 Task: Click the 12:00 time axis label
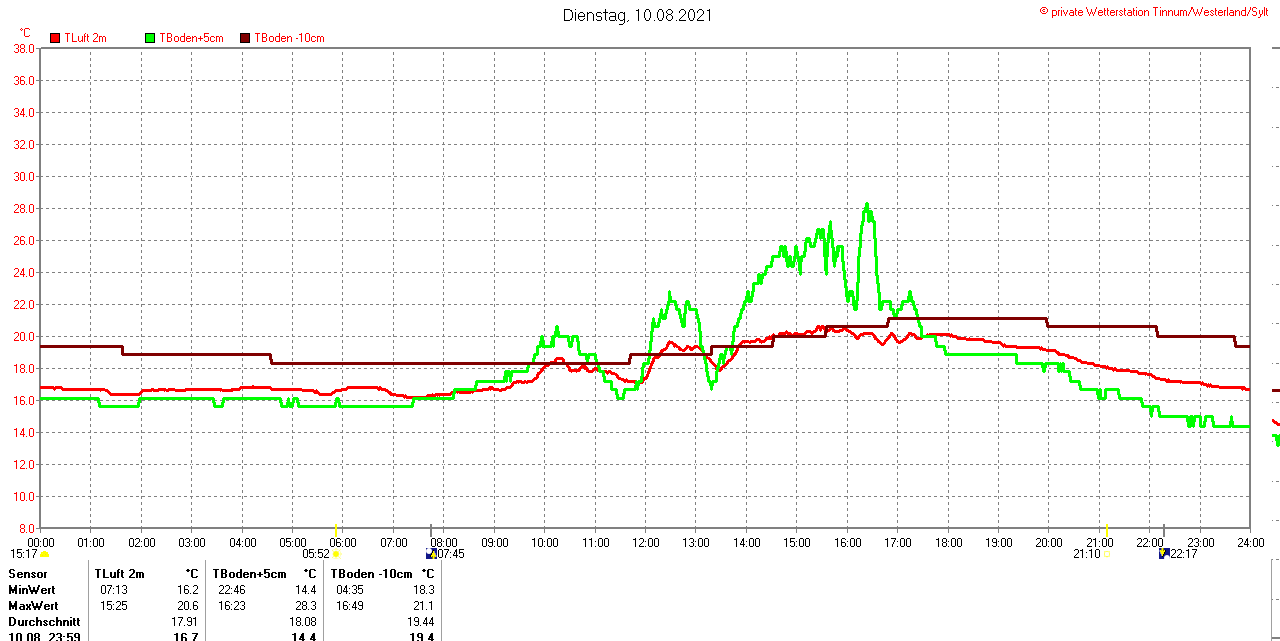click(x=645, y=542)
